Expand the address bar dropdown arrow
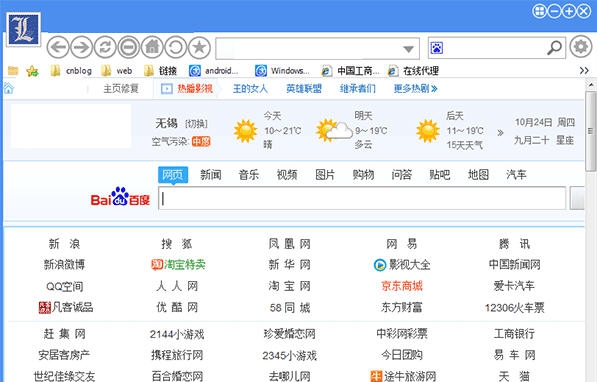The image size is (597, 382). (408, 49)
